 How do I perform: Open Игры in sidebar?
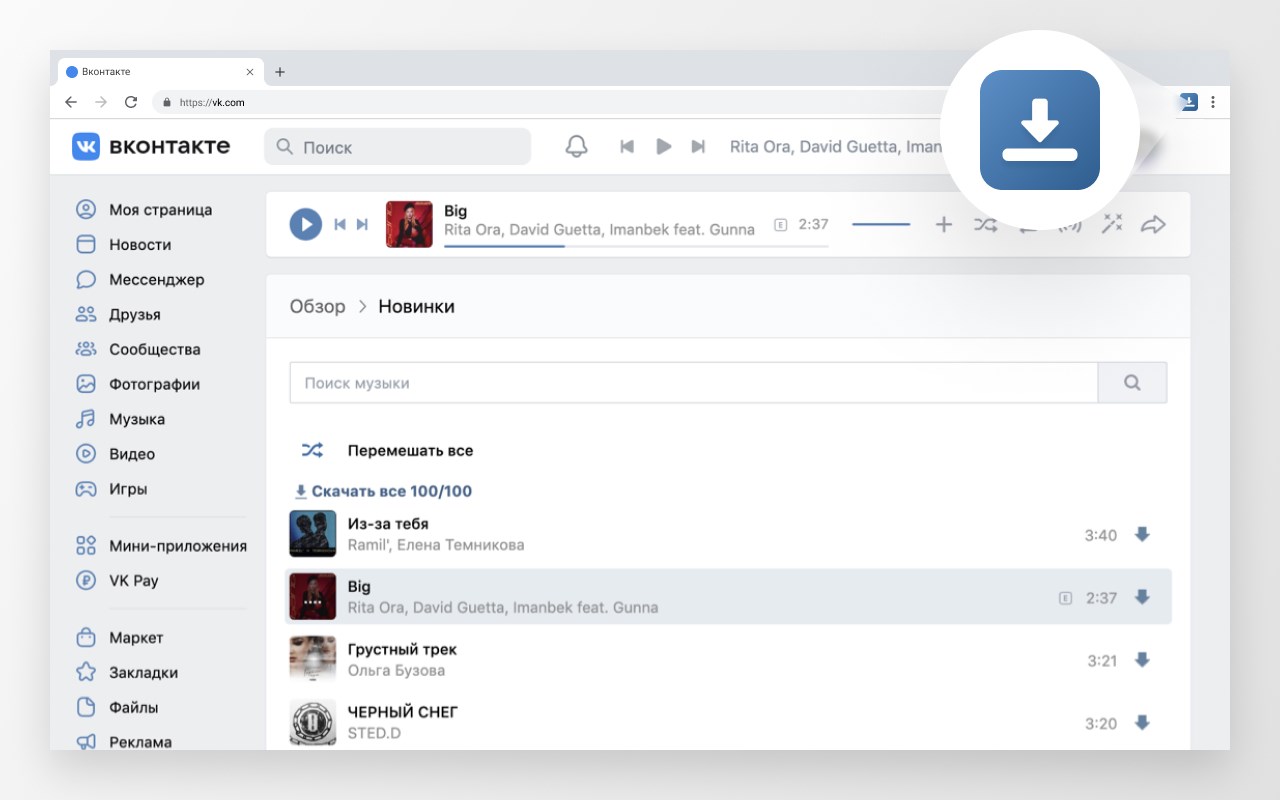(112, 489)
